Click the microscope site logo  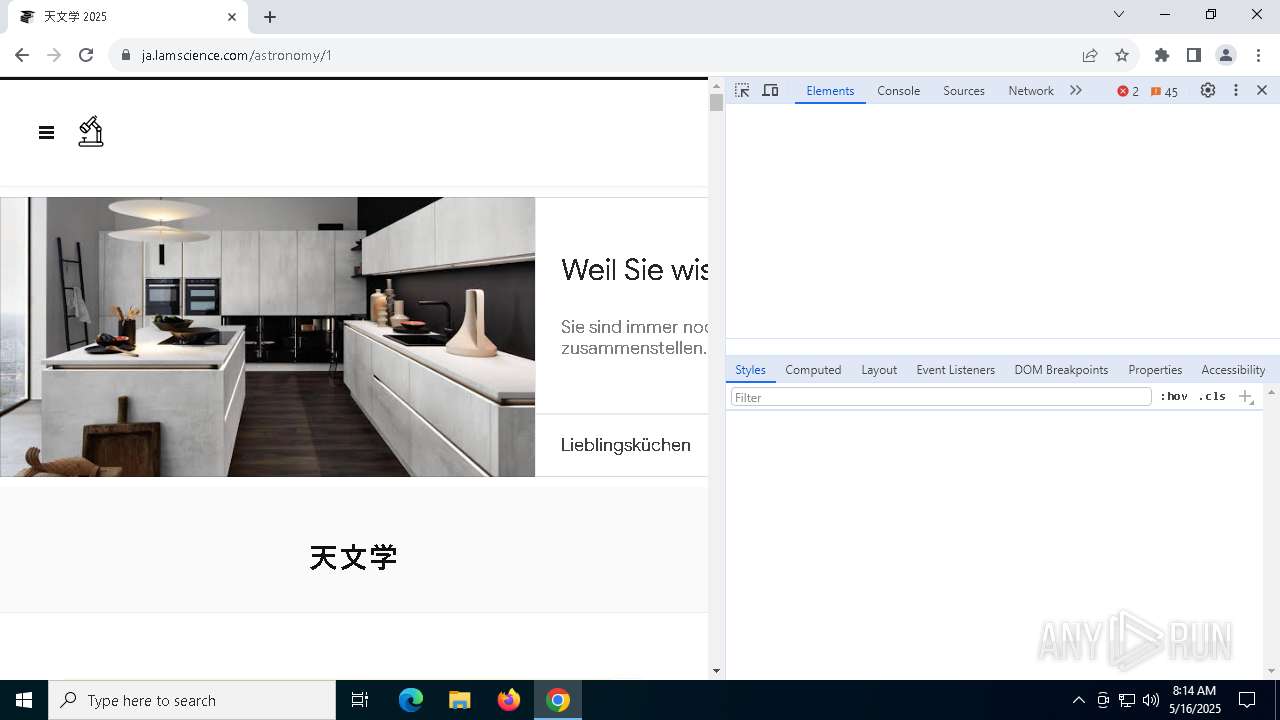(x=91, y=132)
